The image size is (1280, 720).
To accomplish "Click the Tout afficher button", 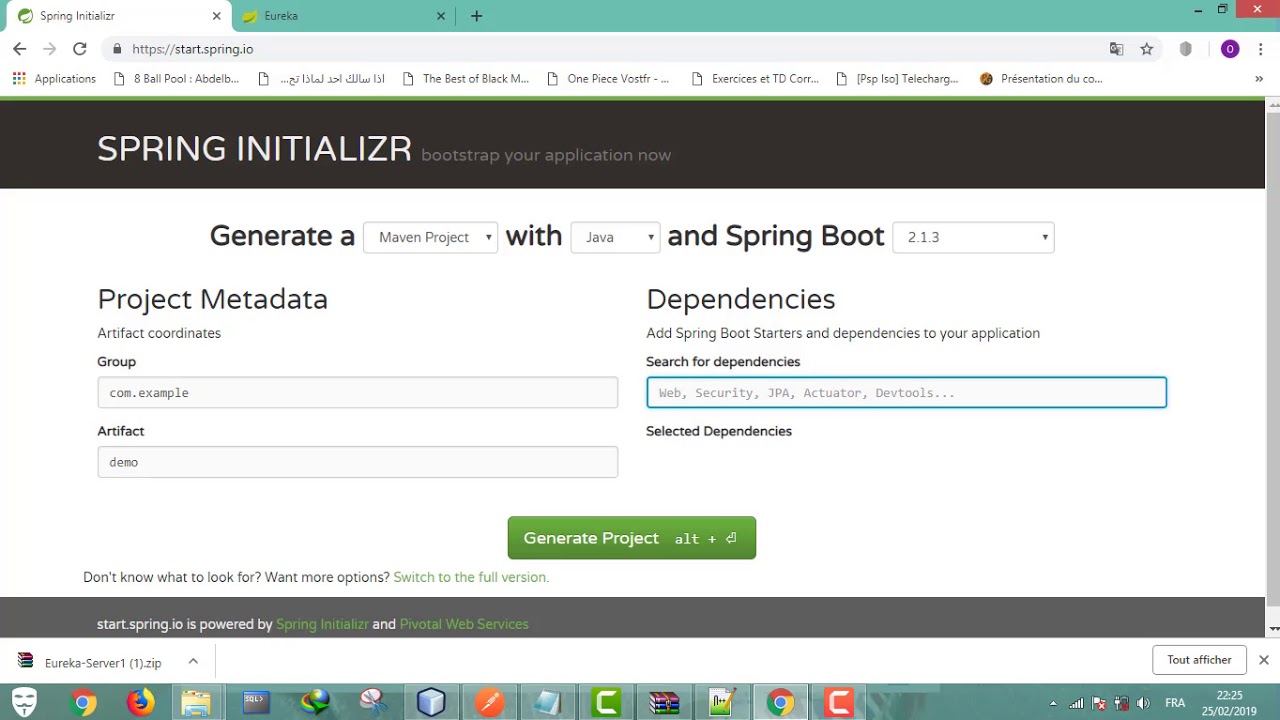I will point(1199,660).
